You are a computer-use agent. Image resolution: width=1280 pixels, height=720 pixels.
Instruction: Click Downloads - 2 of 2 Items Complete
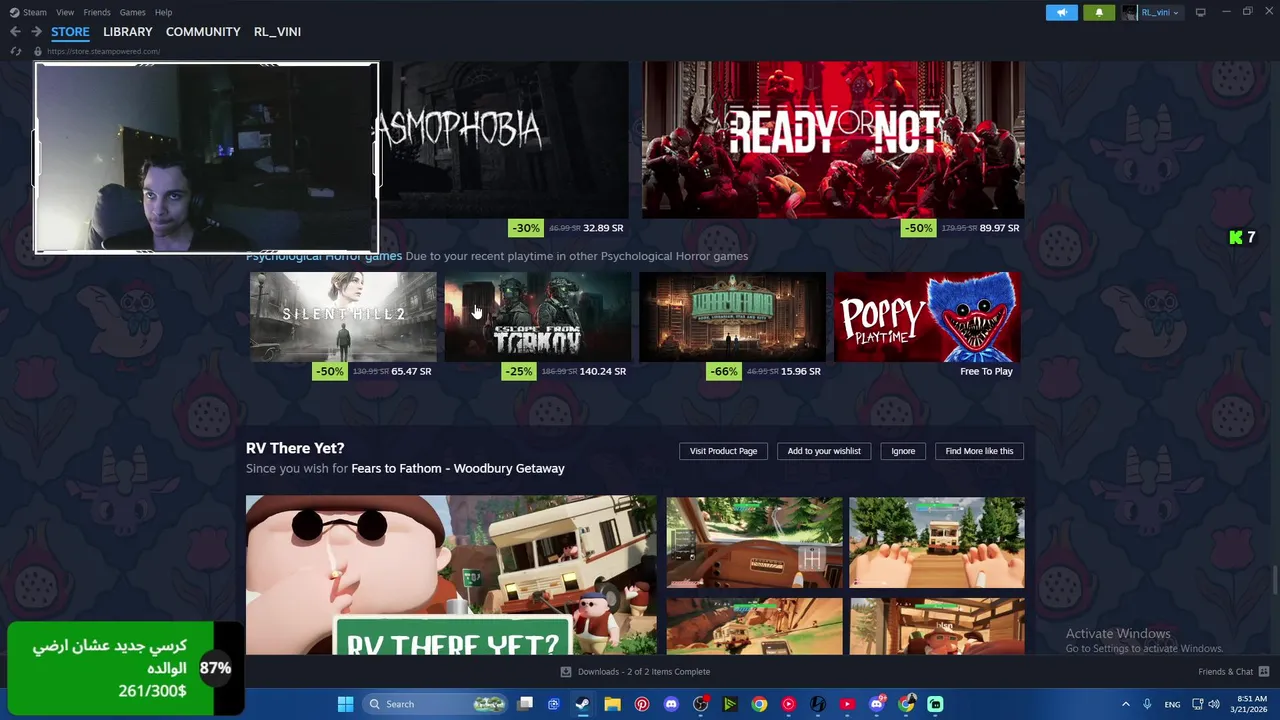(x=644, y=672)
